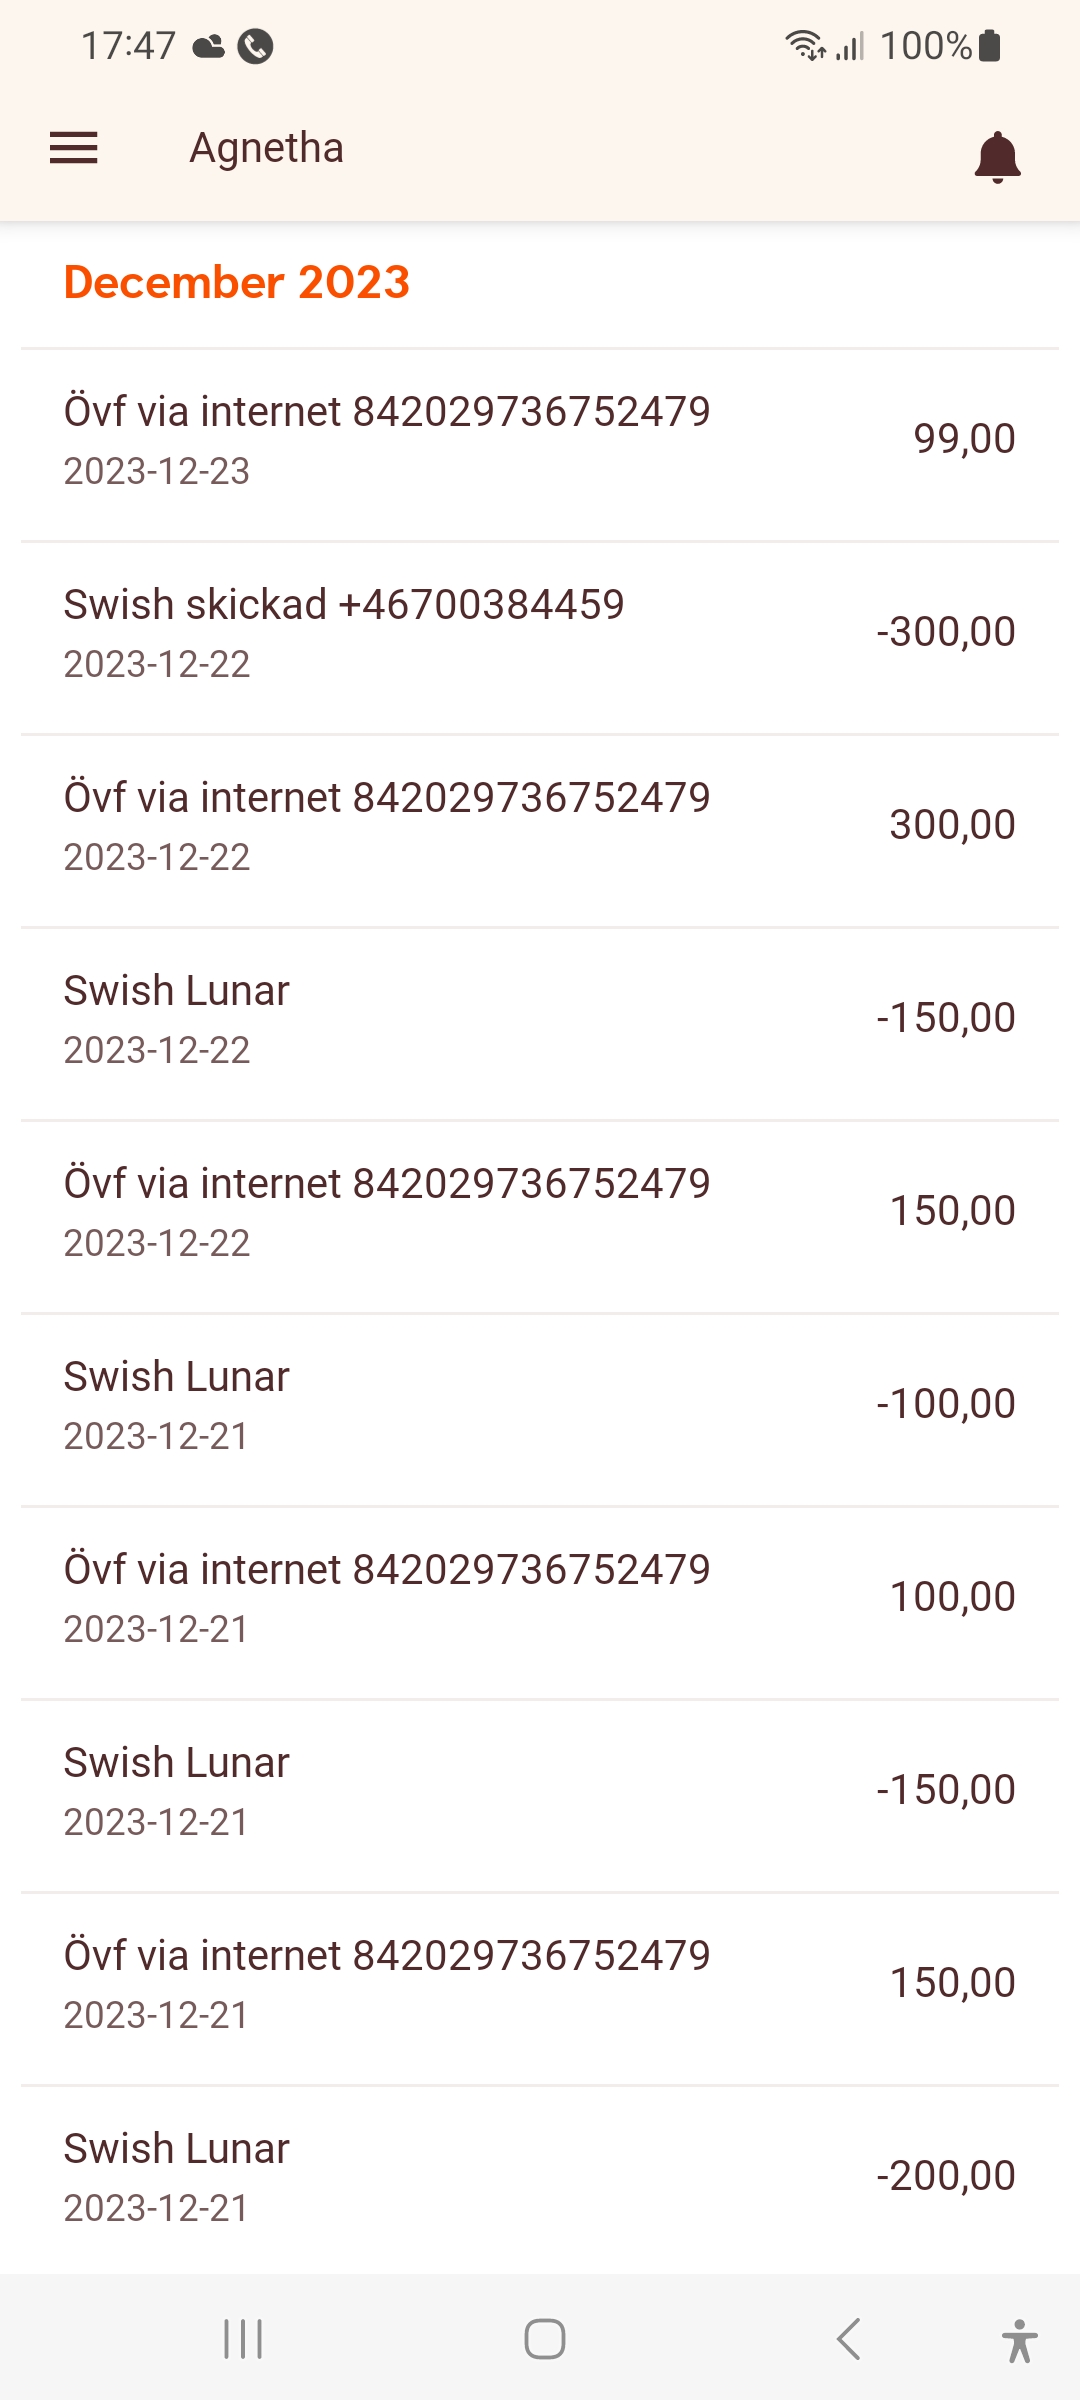The image size is (1080, 2400).
Task: Open the recent apps overview
Action: [243, 2339]
